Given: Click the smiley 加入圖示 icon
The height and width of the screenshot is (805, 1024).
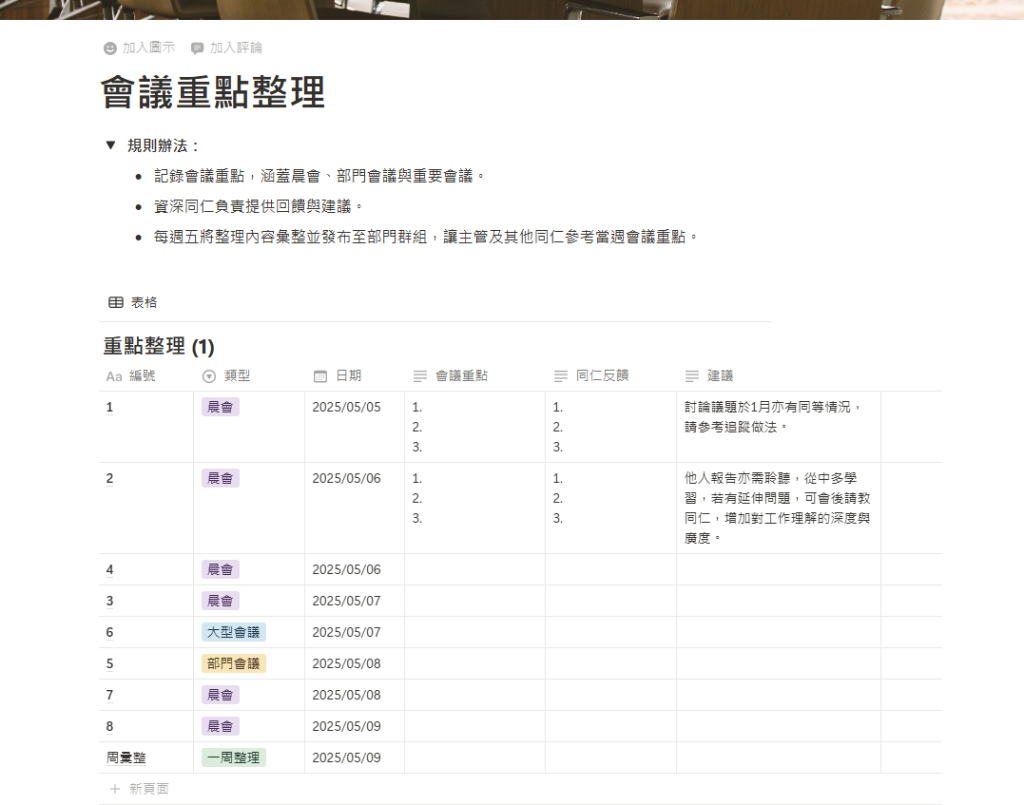Looking at the screenshot, I should tap(110, 48).
